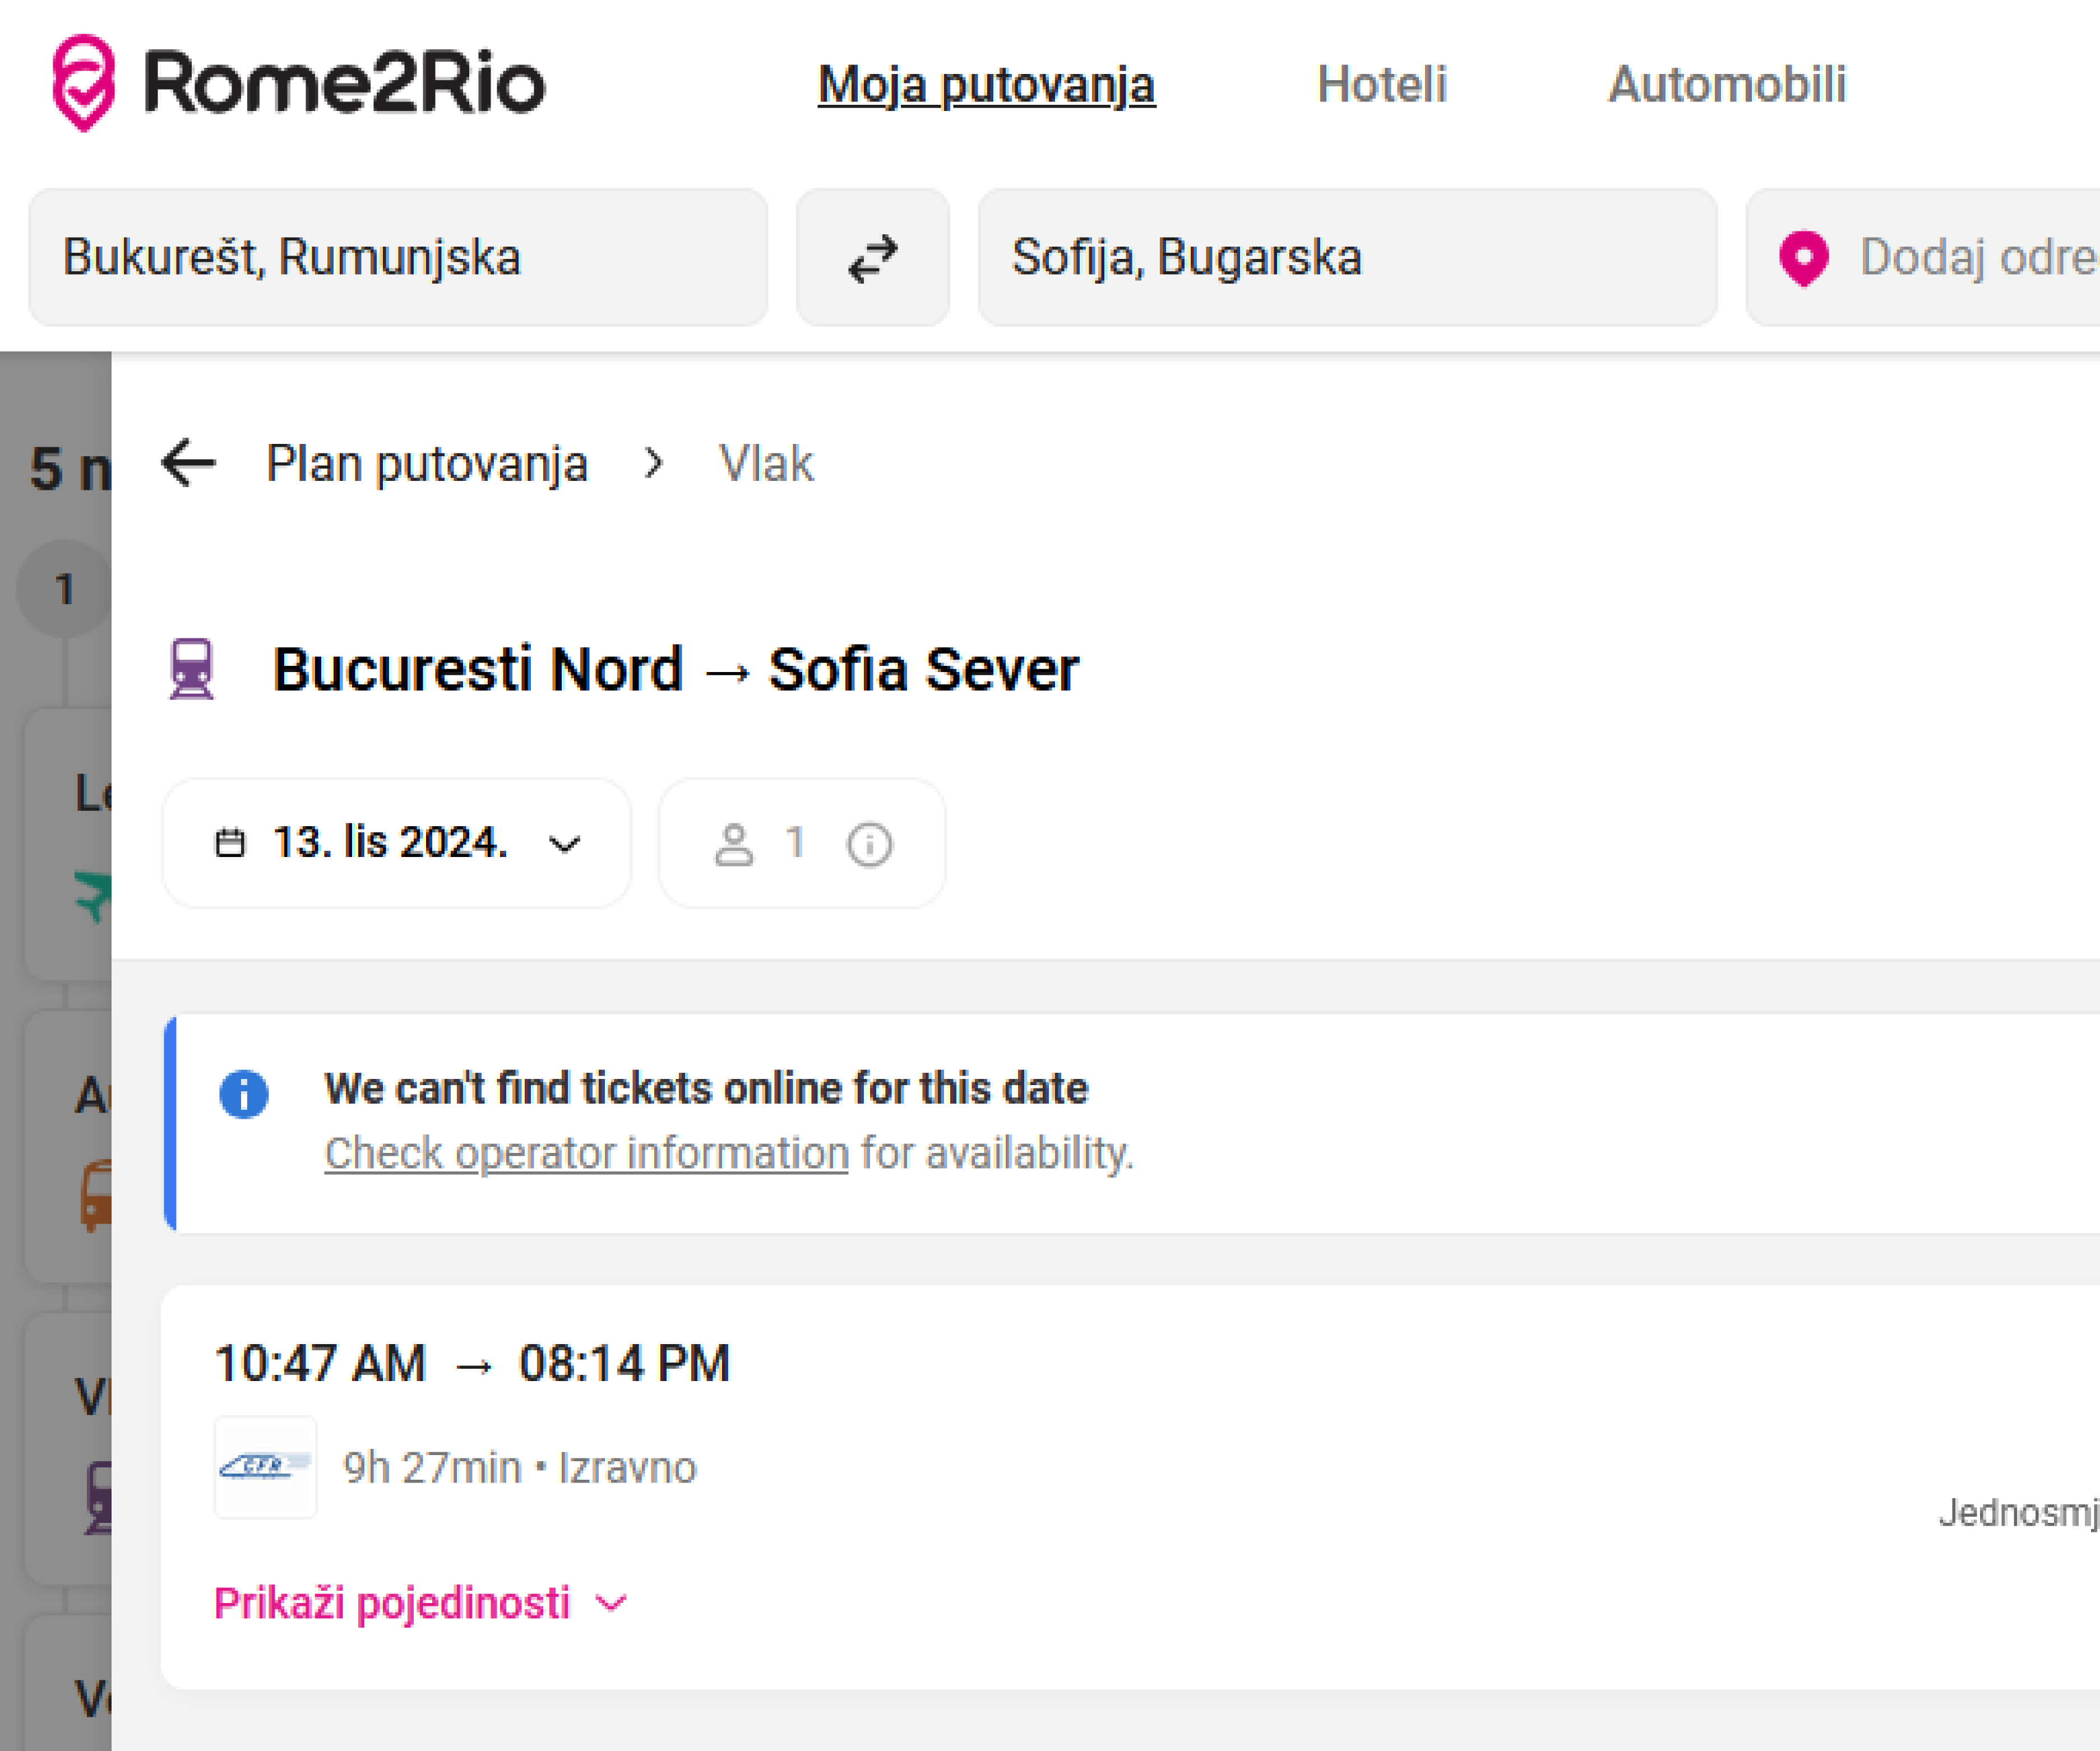Viewport: 2100px width, 1751px height.
Task: Open the Hoteli tab
Action: (1381, 84)
